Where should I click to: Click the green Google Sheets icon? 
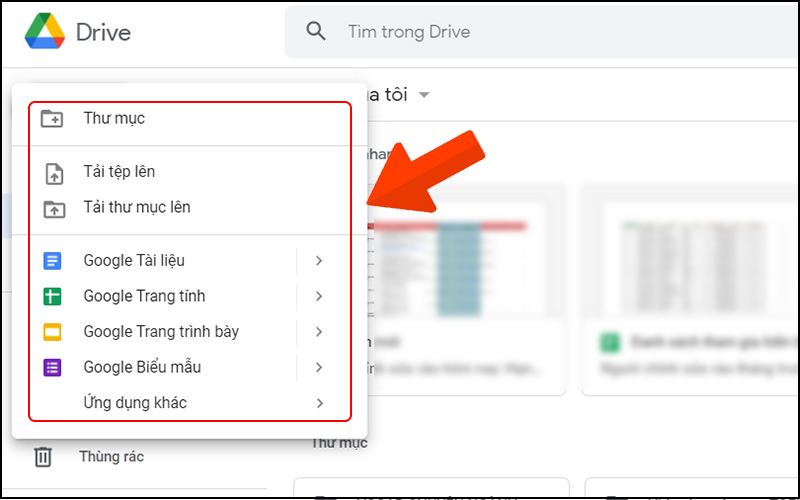52,296
